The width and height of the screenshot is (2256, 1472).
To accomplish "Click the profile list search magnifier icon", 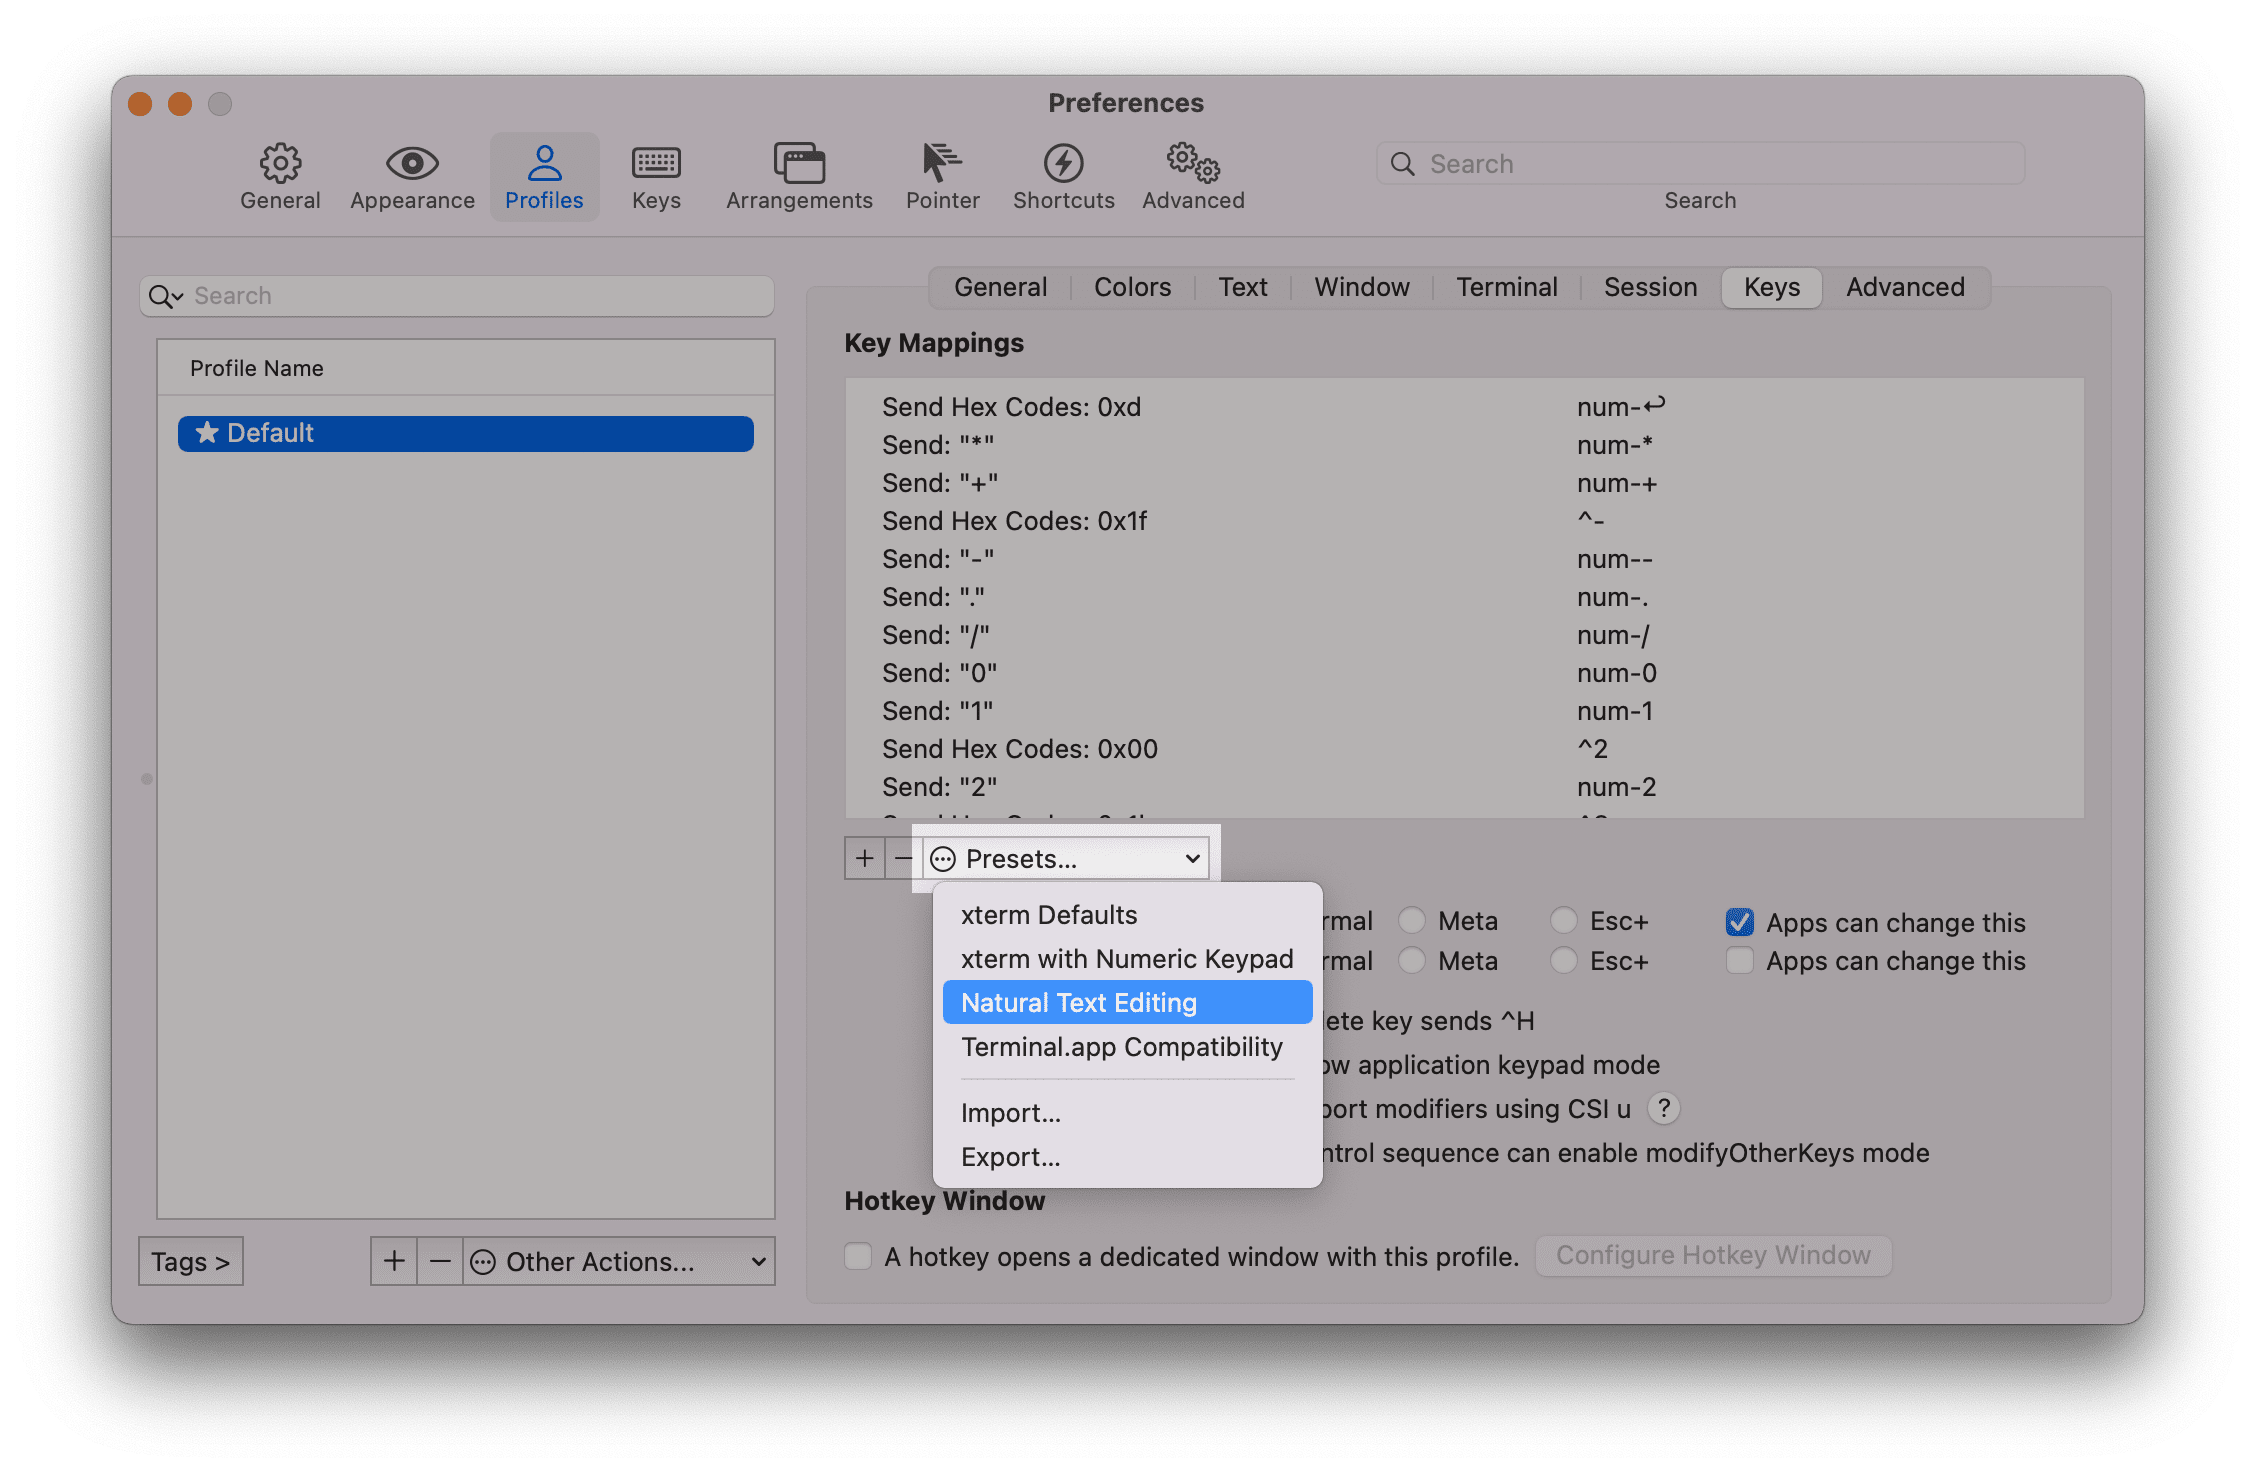I will click(165, 296).
